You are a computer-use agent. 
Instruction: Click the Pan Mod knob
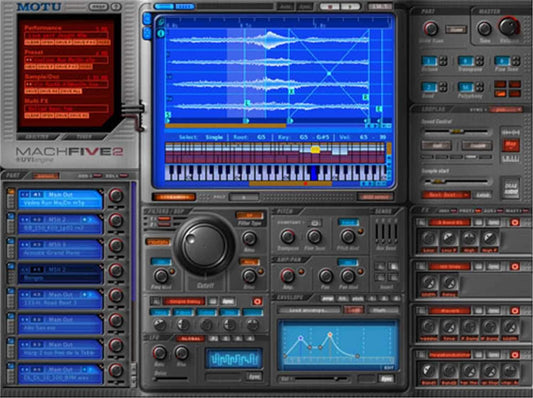click(x=348, y=276)
